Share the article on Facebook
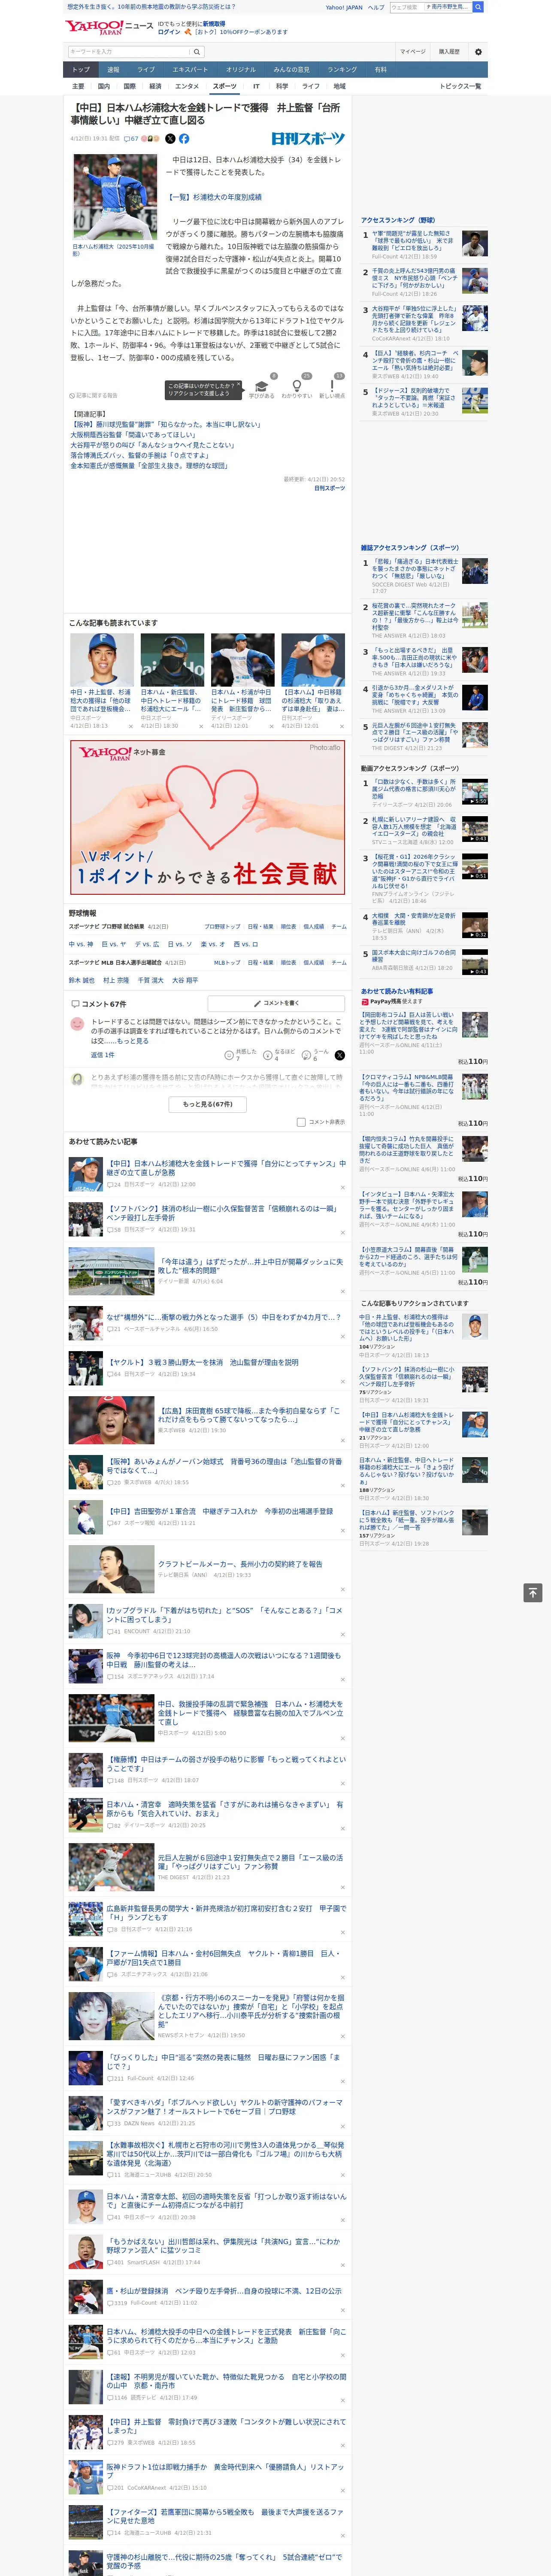551x2576 pixels. click(x=184, y=139)
